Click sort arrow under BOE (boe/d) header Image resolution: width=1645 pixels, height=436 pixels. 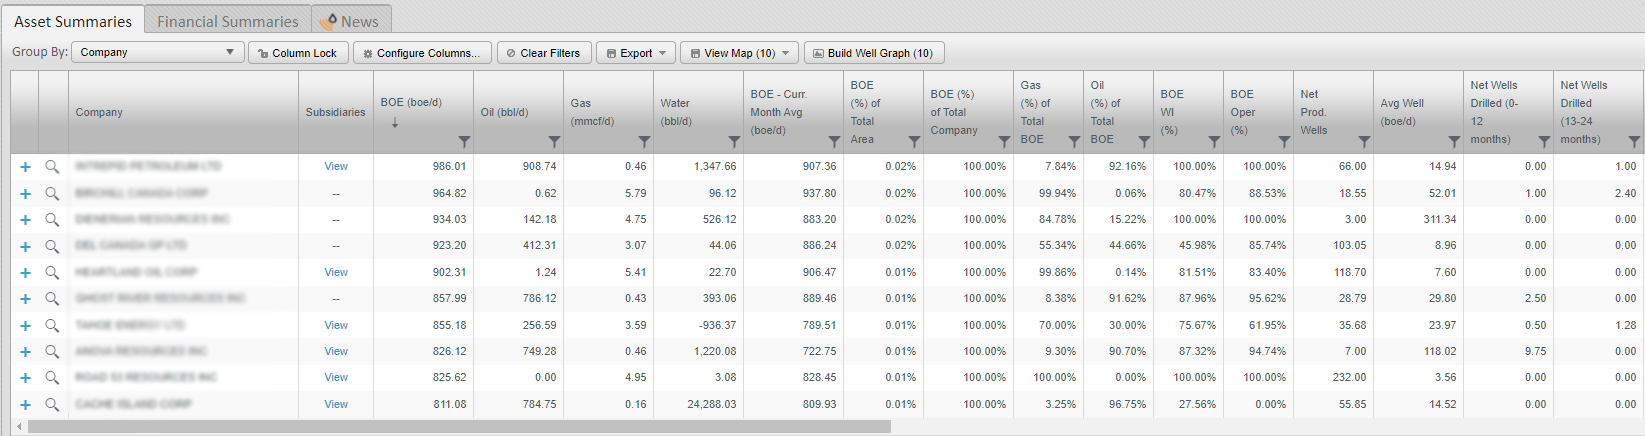click(x=395, y=123)
